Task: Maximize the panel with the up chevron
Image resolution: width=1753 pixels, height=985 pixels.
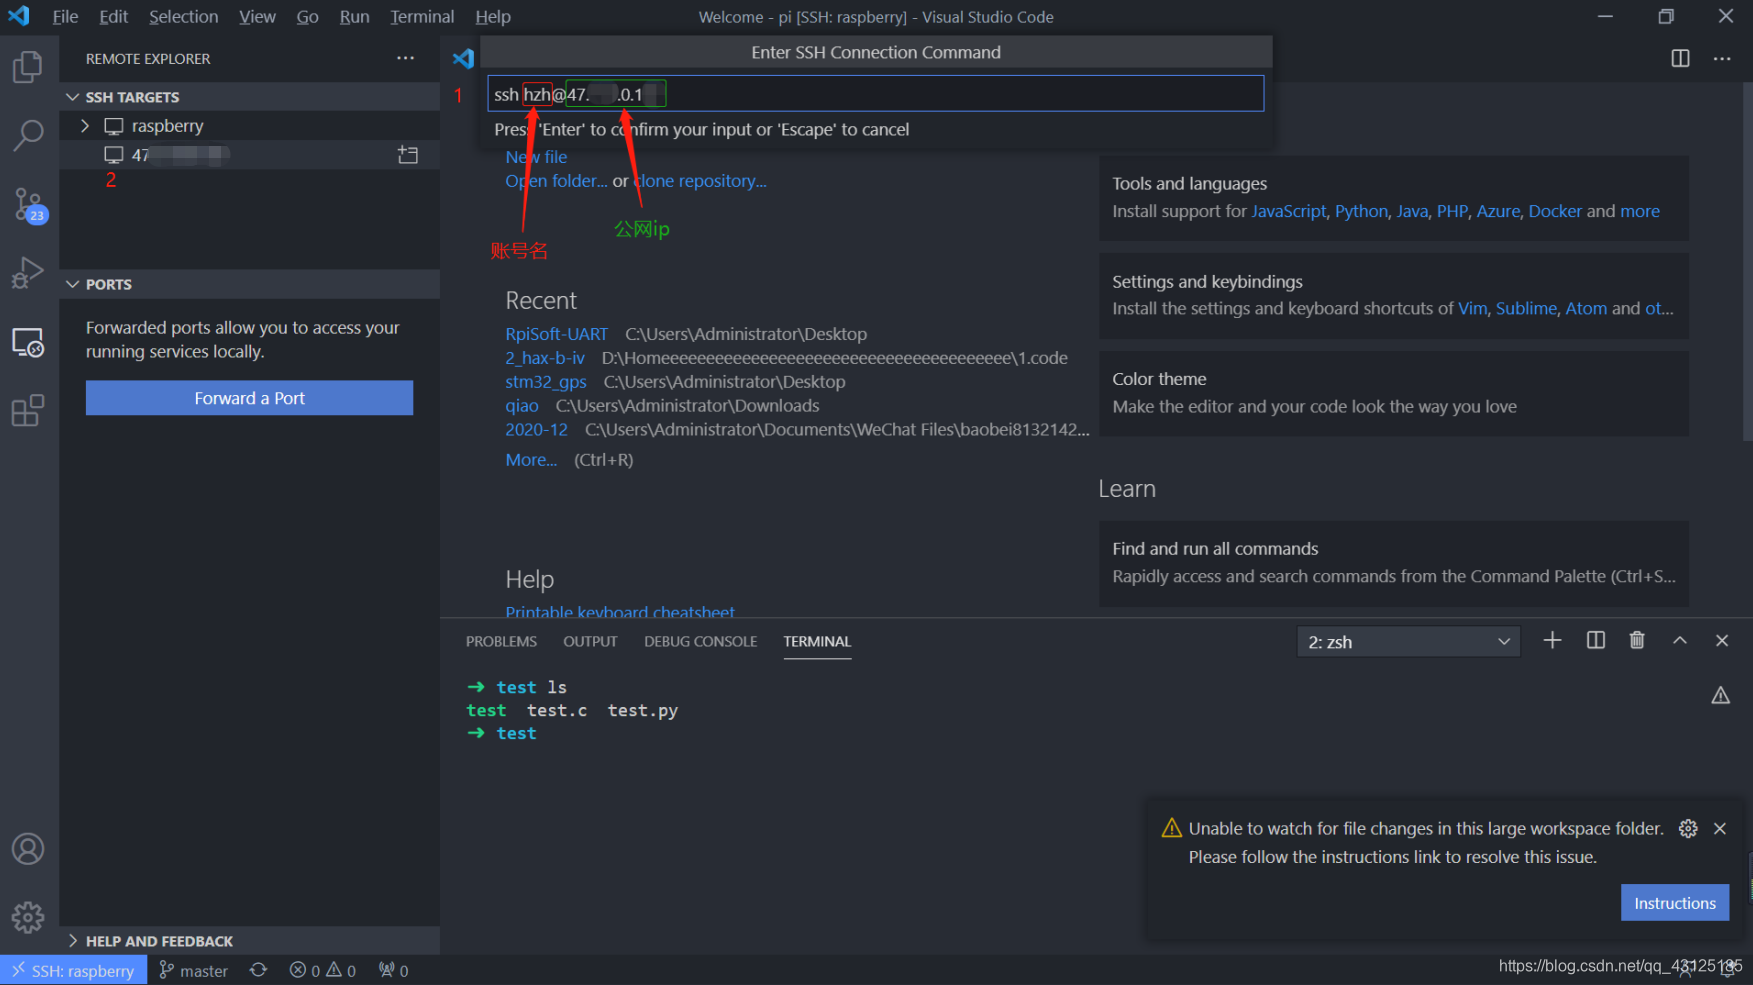Action: (1680, 640)
